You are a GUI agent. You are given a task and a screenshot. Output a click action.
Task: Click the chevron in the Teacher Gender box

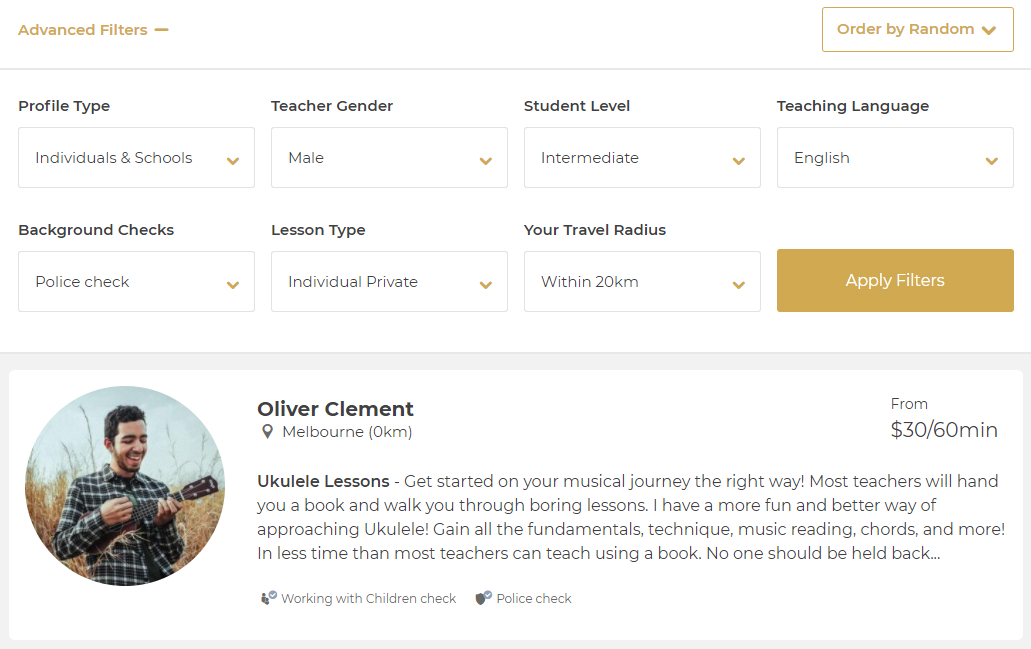(x=485, y=161)
